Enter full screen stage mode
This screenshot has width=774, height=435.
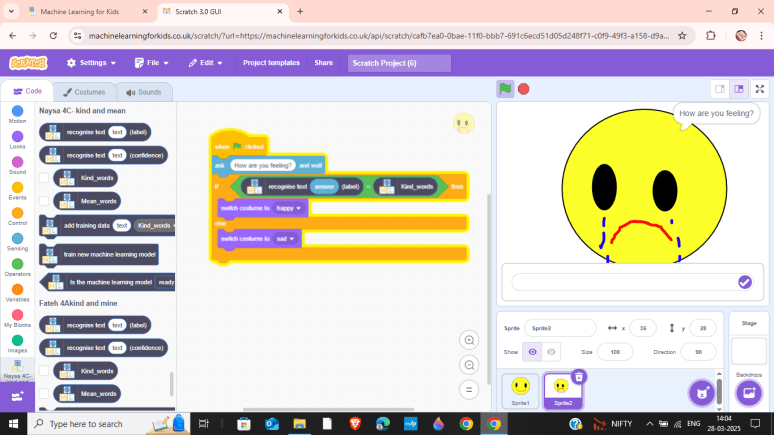760,89
